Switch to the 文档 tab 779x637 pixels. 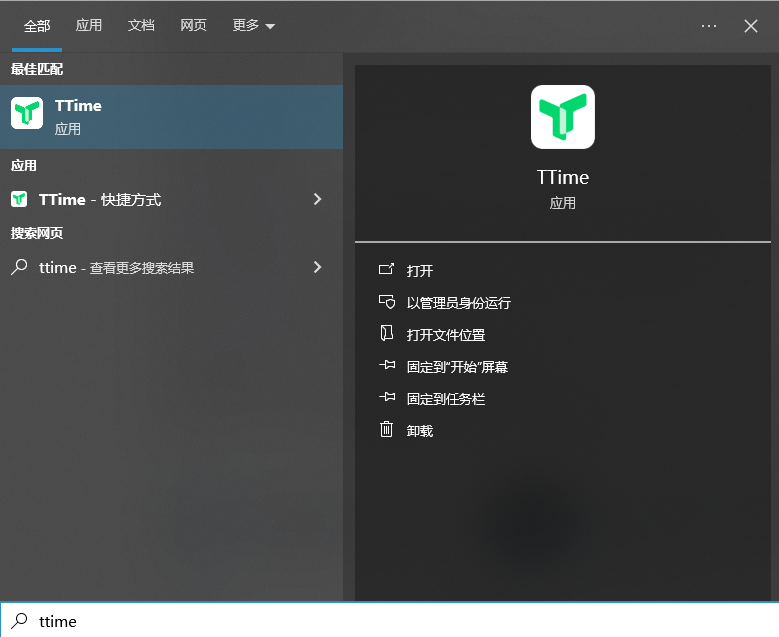[x=141, y=26]
